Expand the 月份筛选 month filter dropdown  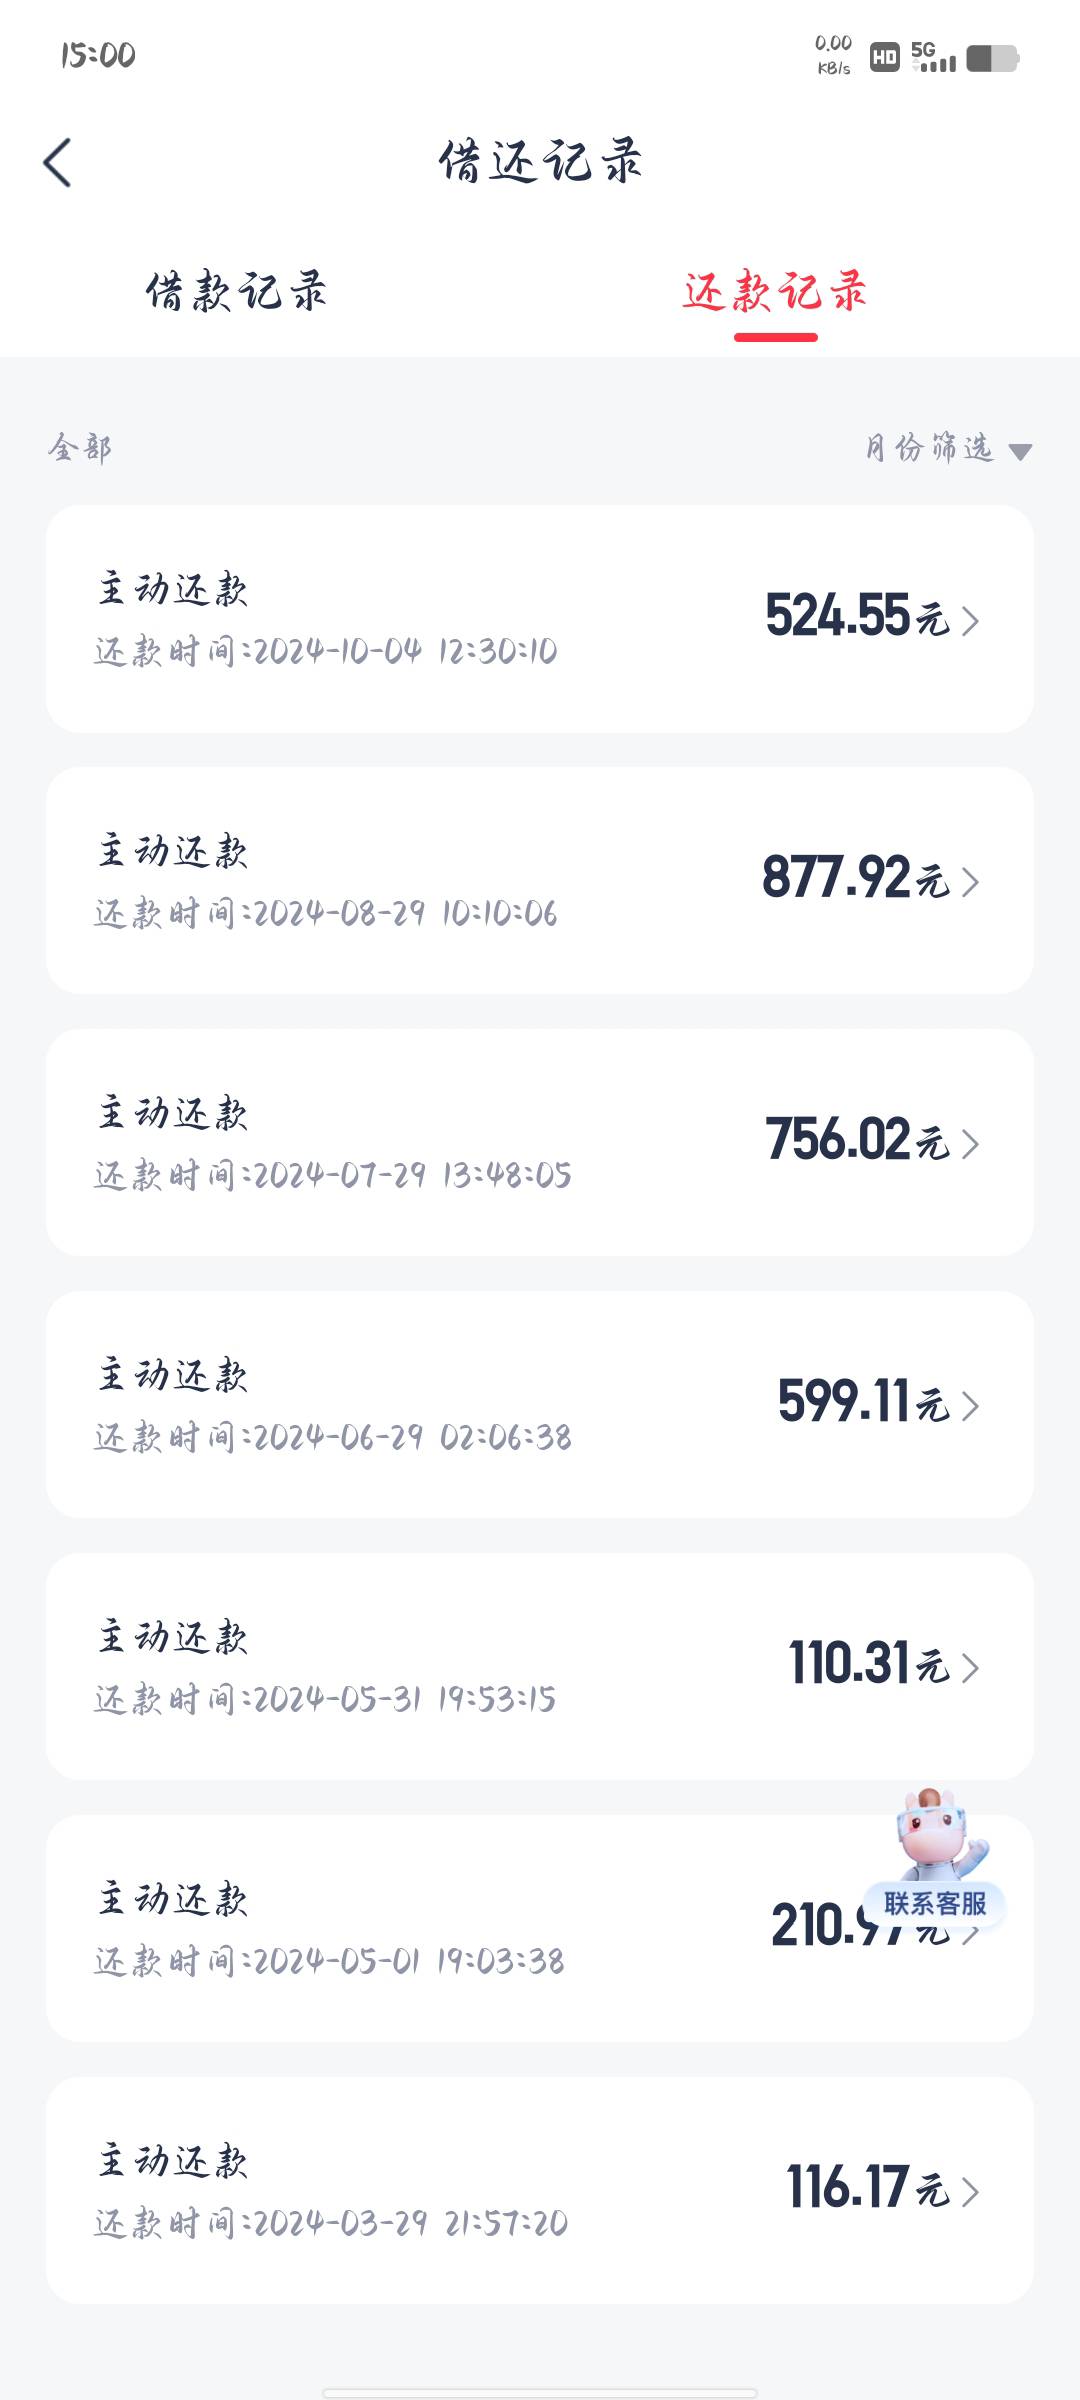tap(948, 448)
